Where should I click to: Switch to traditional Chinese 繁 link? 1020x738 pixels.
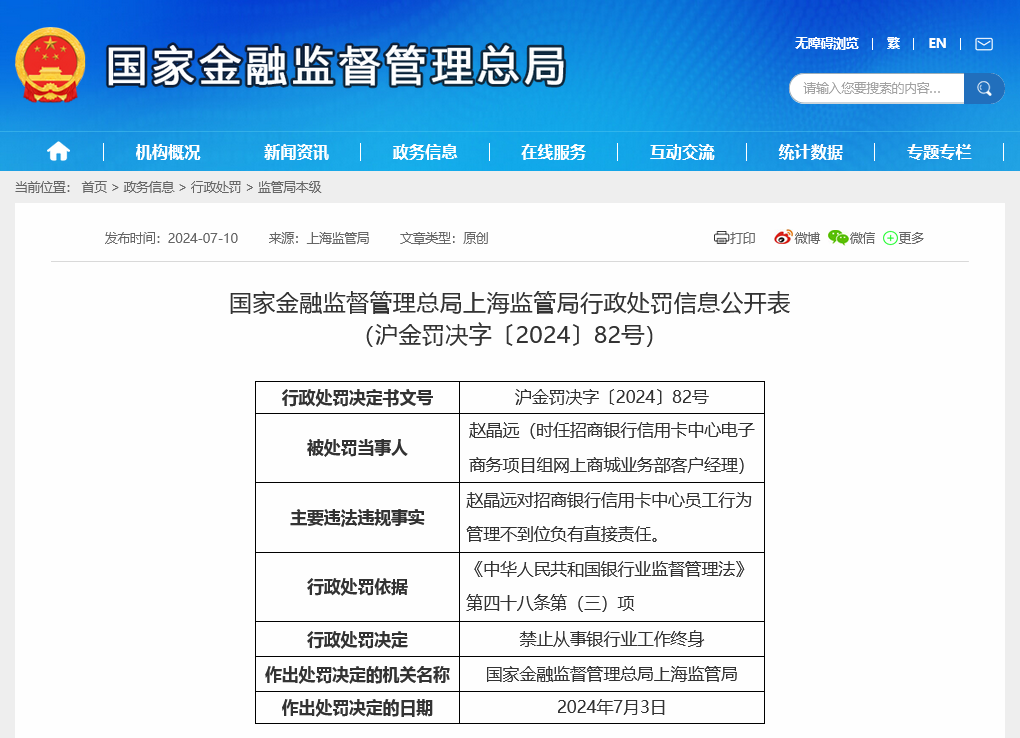(x=893, y=44)
